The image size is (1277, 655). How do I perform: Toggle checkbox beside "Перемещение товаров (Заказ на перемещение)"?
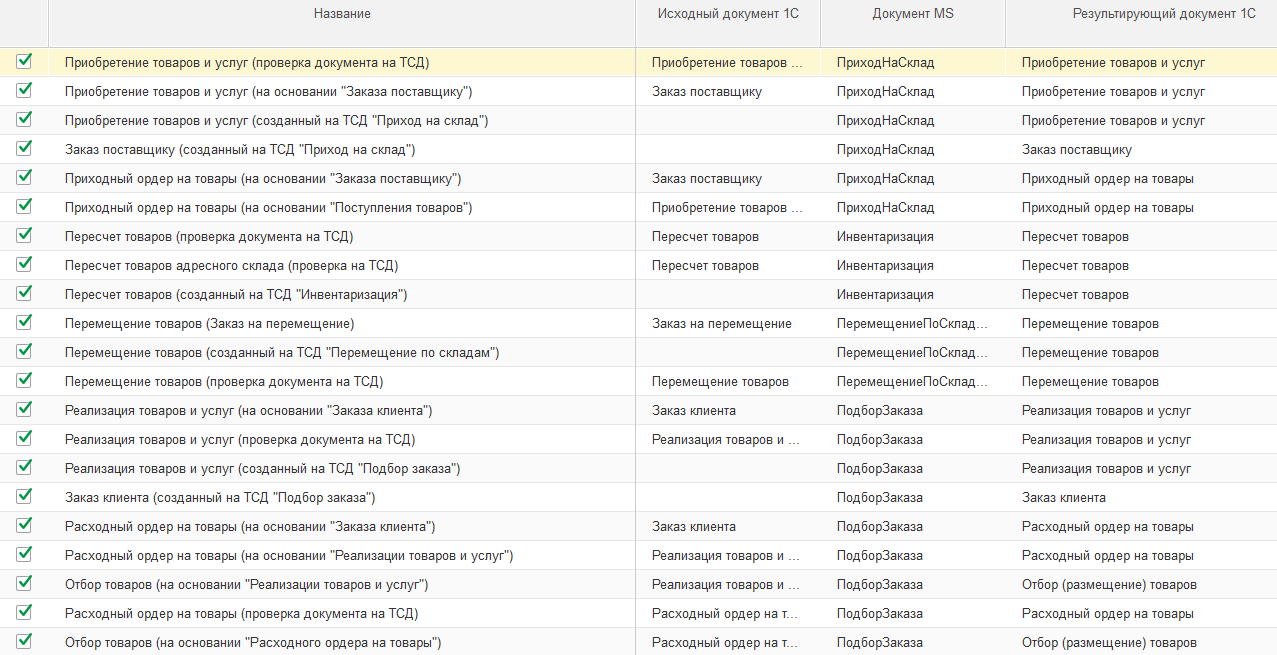click(x=24, y=323)
